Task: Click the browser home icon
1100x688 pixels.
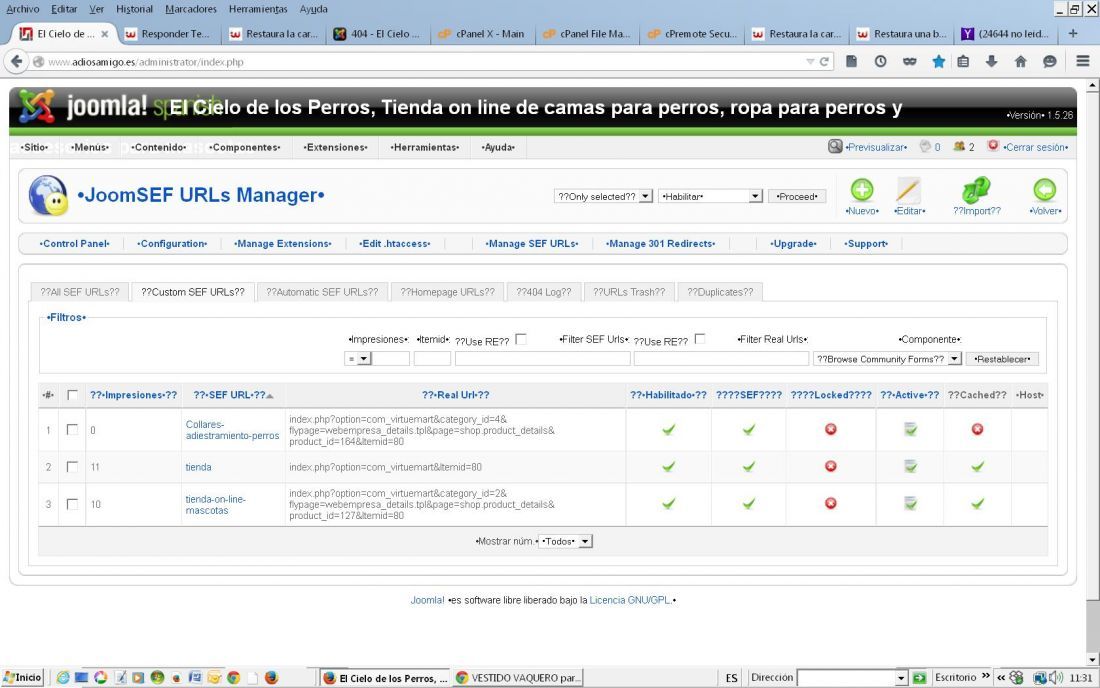Action: click(x=1021, y=62)
